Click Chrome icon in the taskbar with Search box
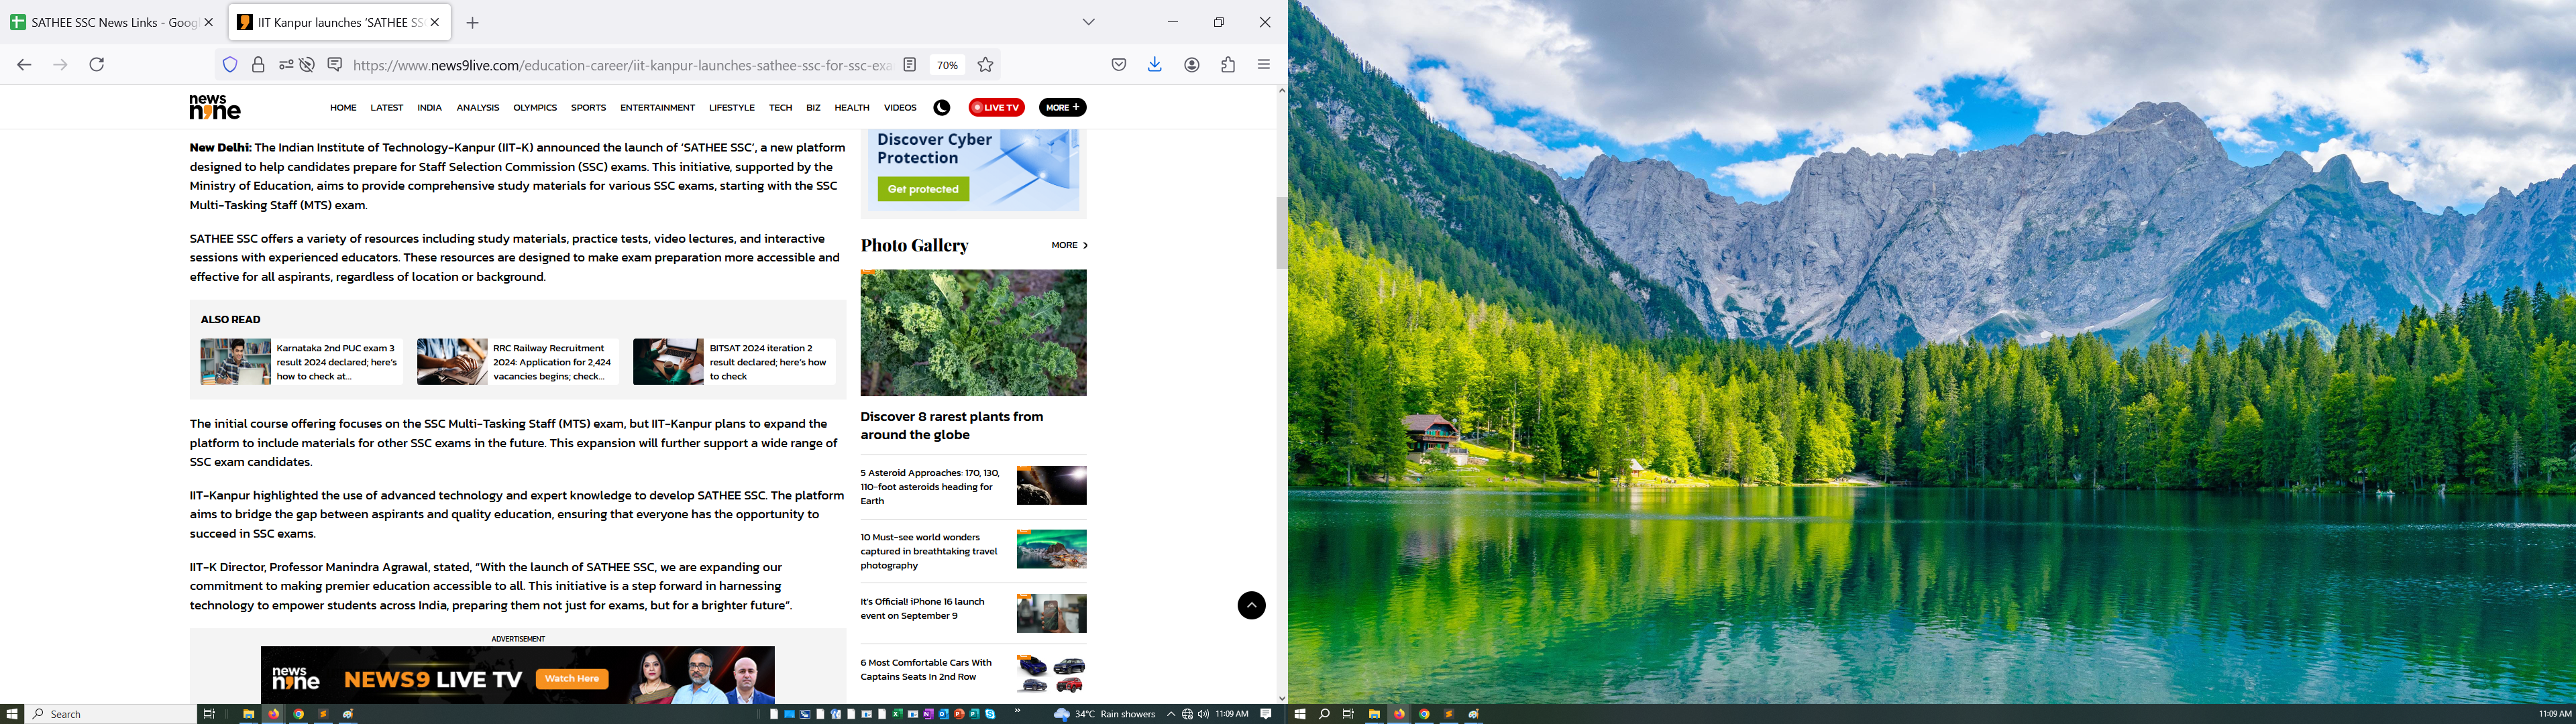 (298, 714)
